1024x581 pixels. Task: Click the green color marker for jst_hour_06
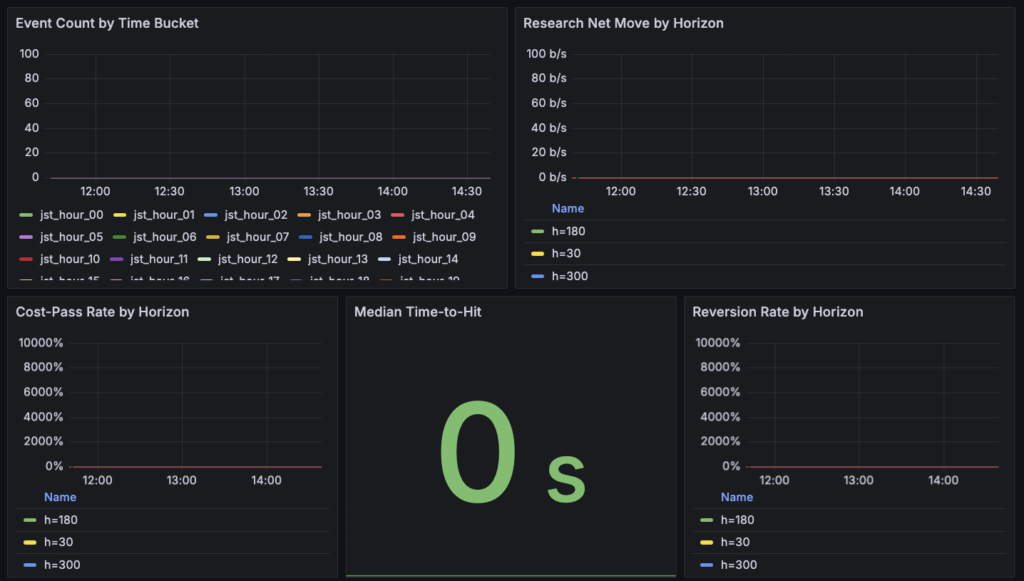(120, 237)
